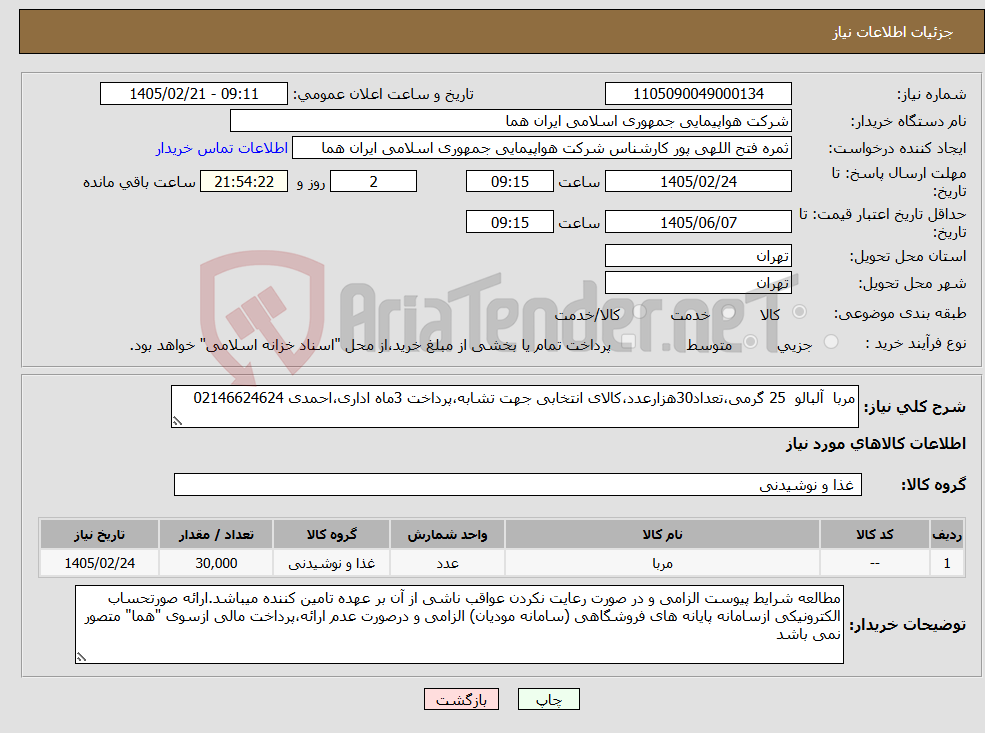Image resolution: width=985 pixels, height=733 pixels.
Task: Click the price validity date 1405/06/07 field
Action: click(x=698, y=222)
